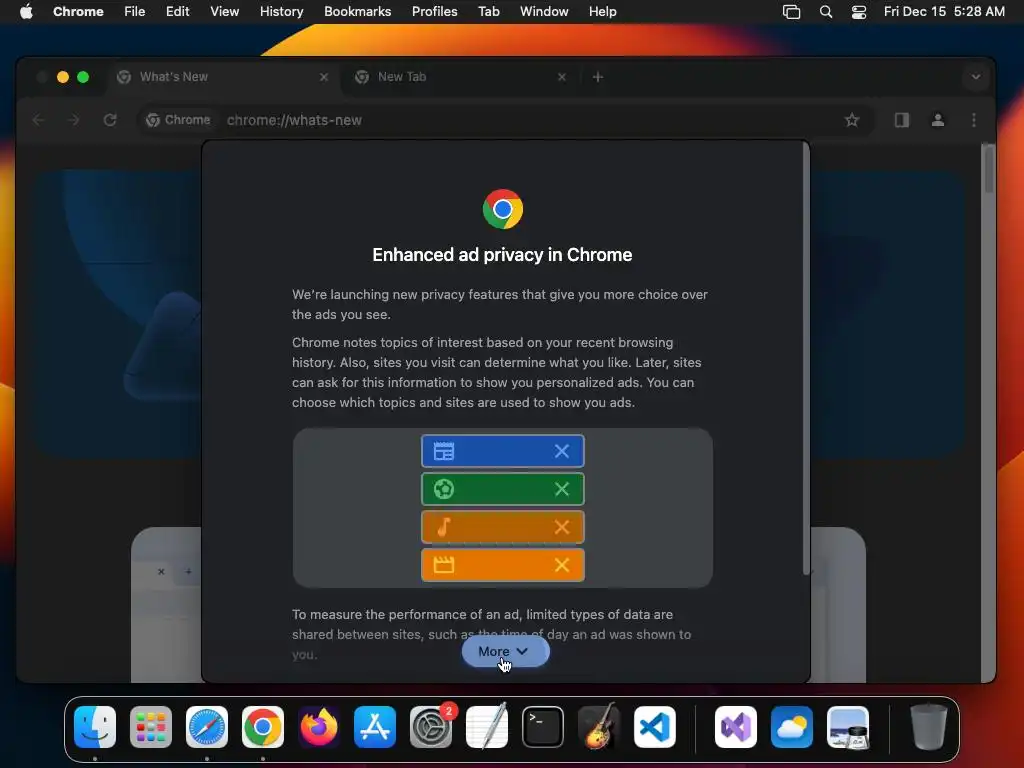Go forward with the forward arrow

pyautogui.click(x=74, y=120)
